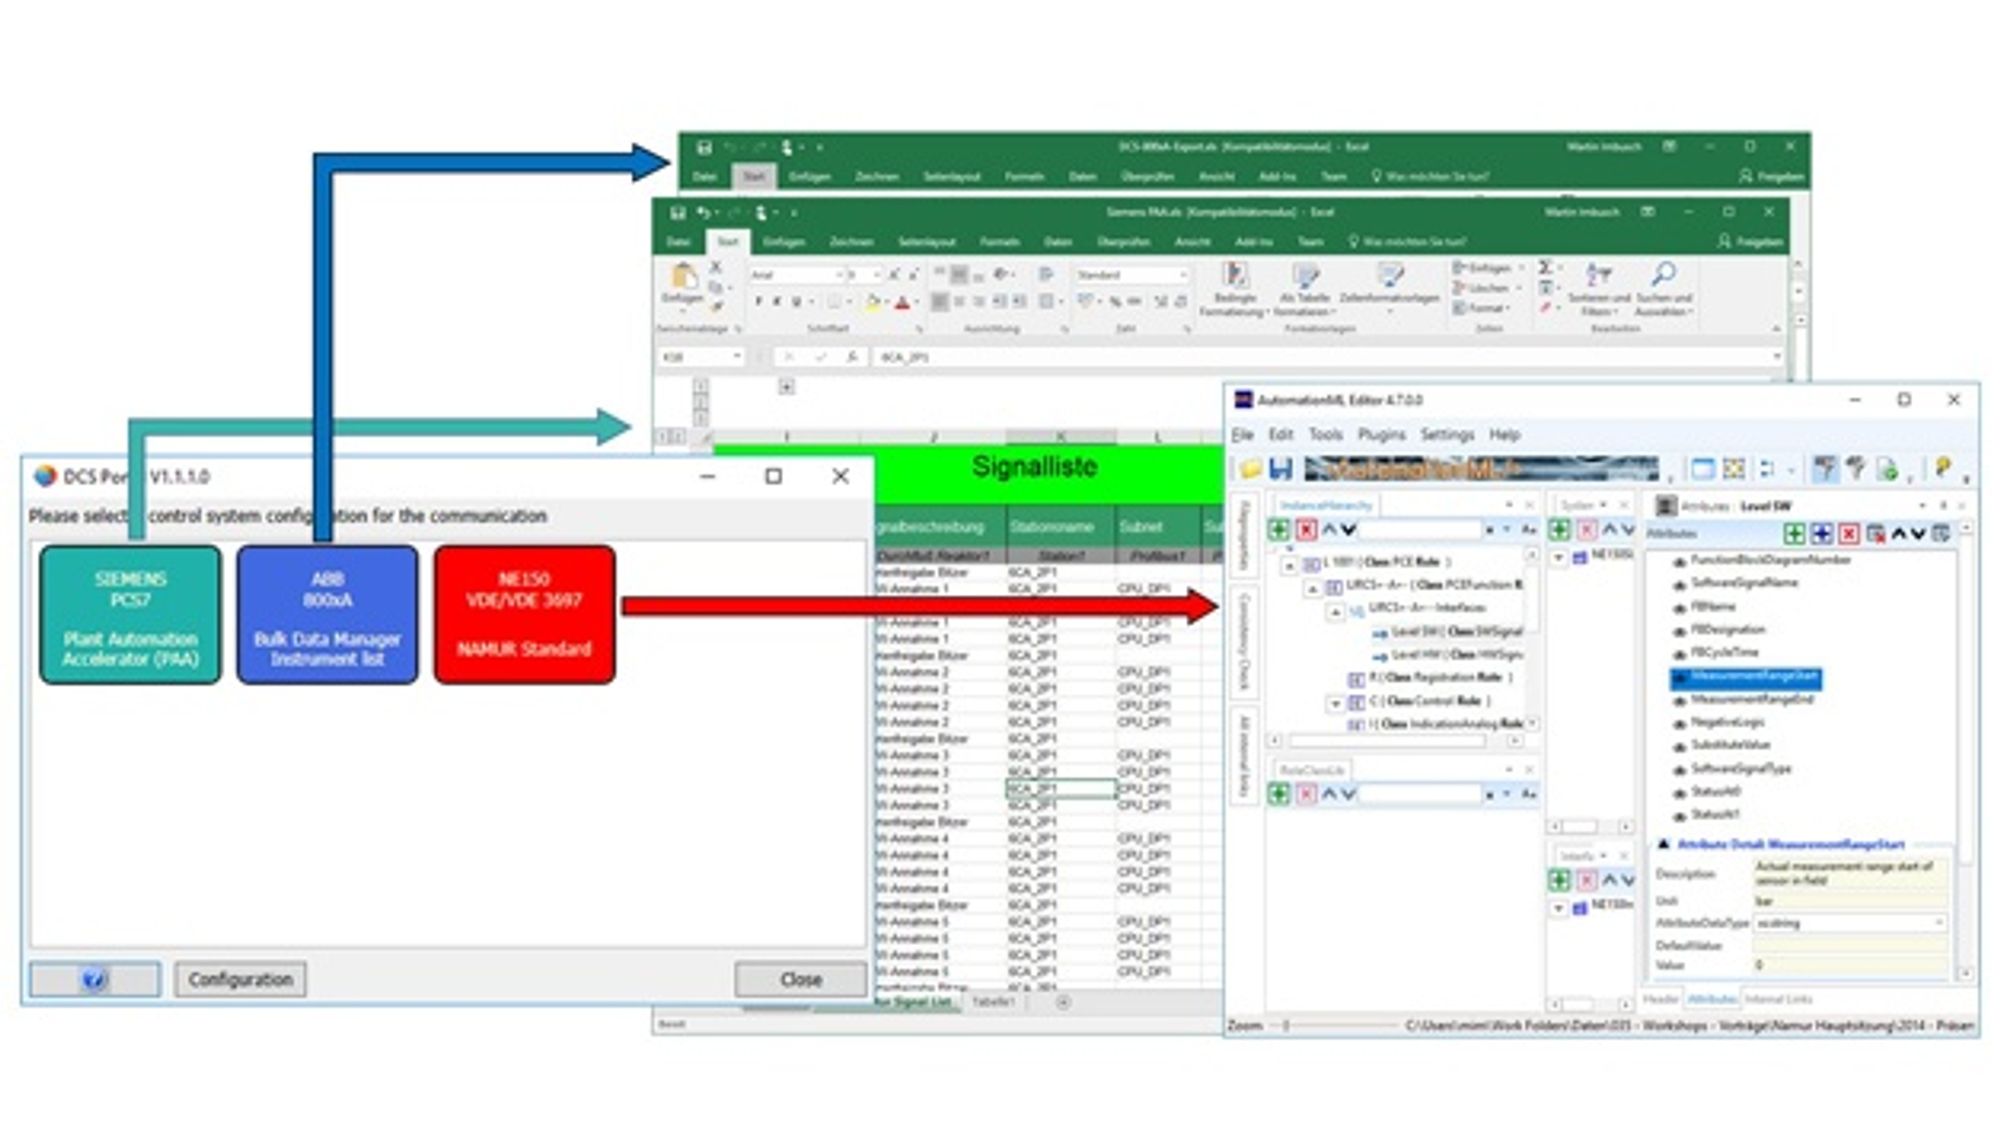Open the Tools menu in AutomationML Editor

tap(1326, 435)
